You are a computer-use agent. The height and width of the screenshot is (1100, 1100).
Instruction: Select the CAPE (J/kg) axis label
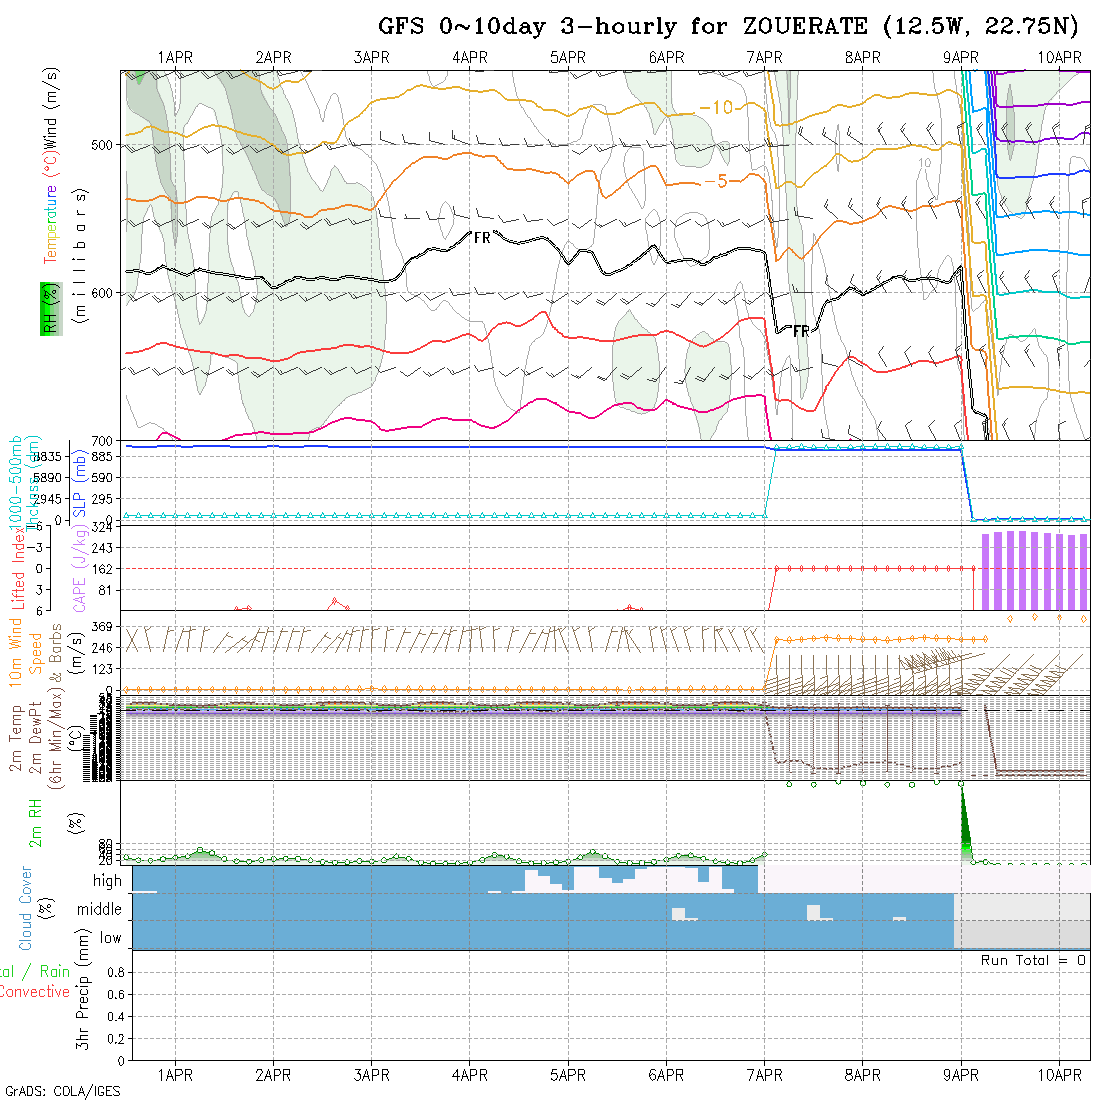point(79,568)
